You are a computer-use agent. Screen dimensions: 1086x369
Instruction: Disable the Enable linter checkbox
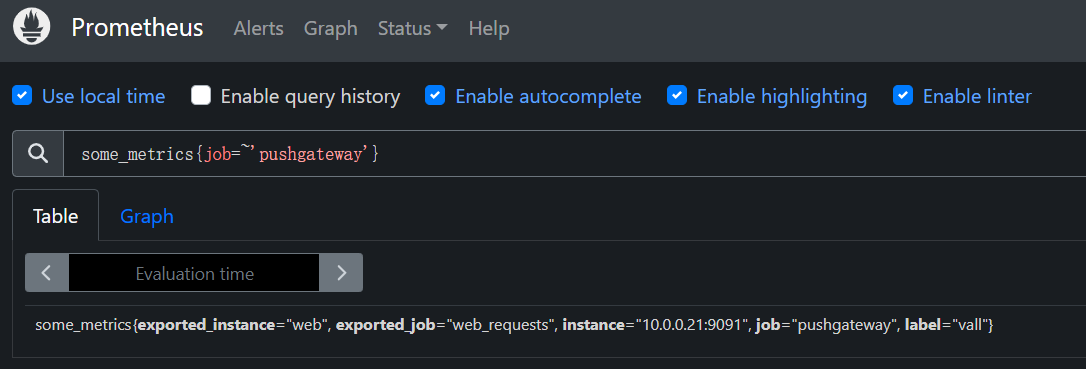[903, 96]
